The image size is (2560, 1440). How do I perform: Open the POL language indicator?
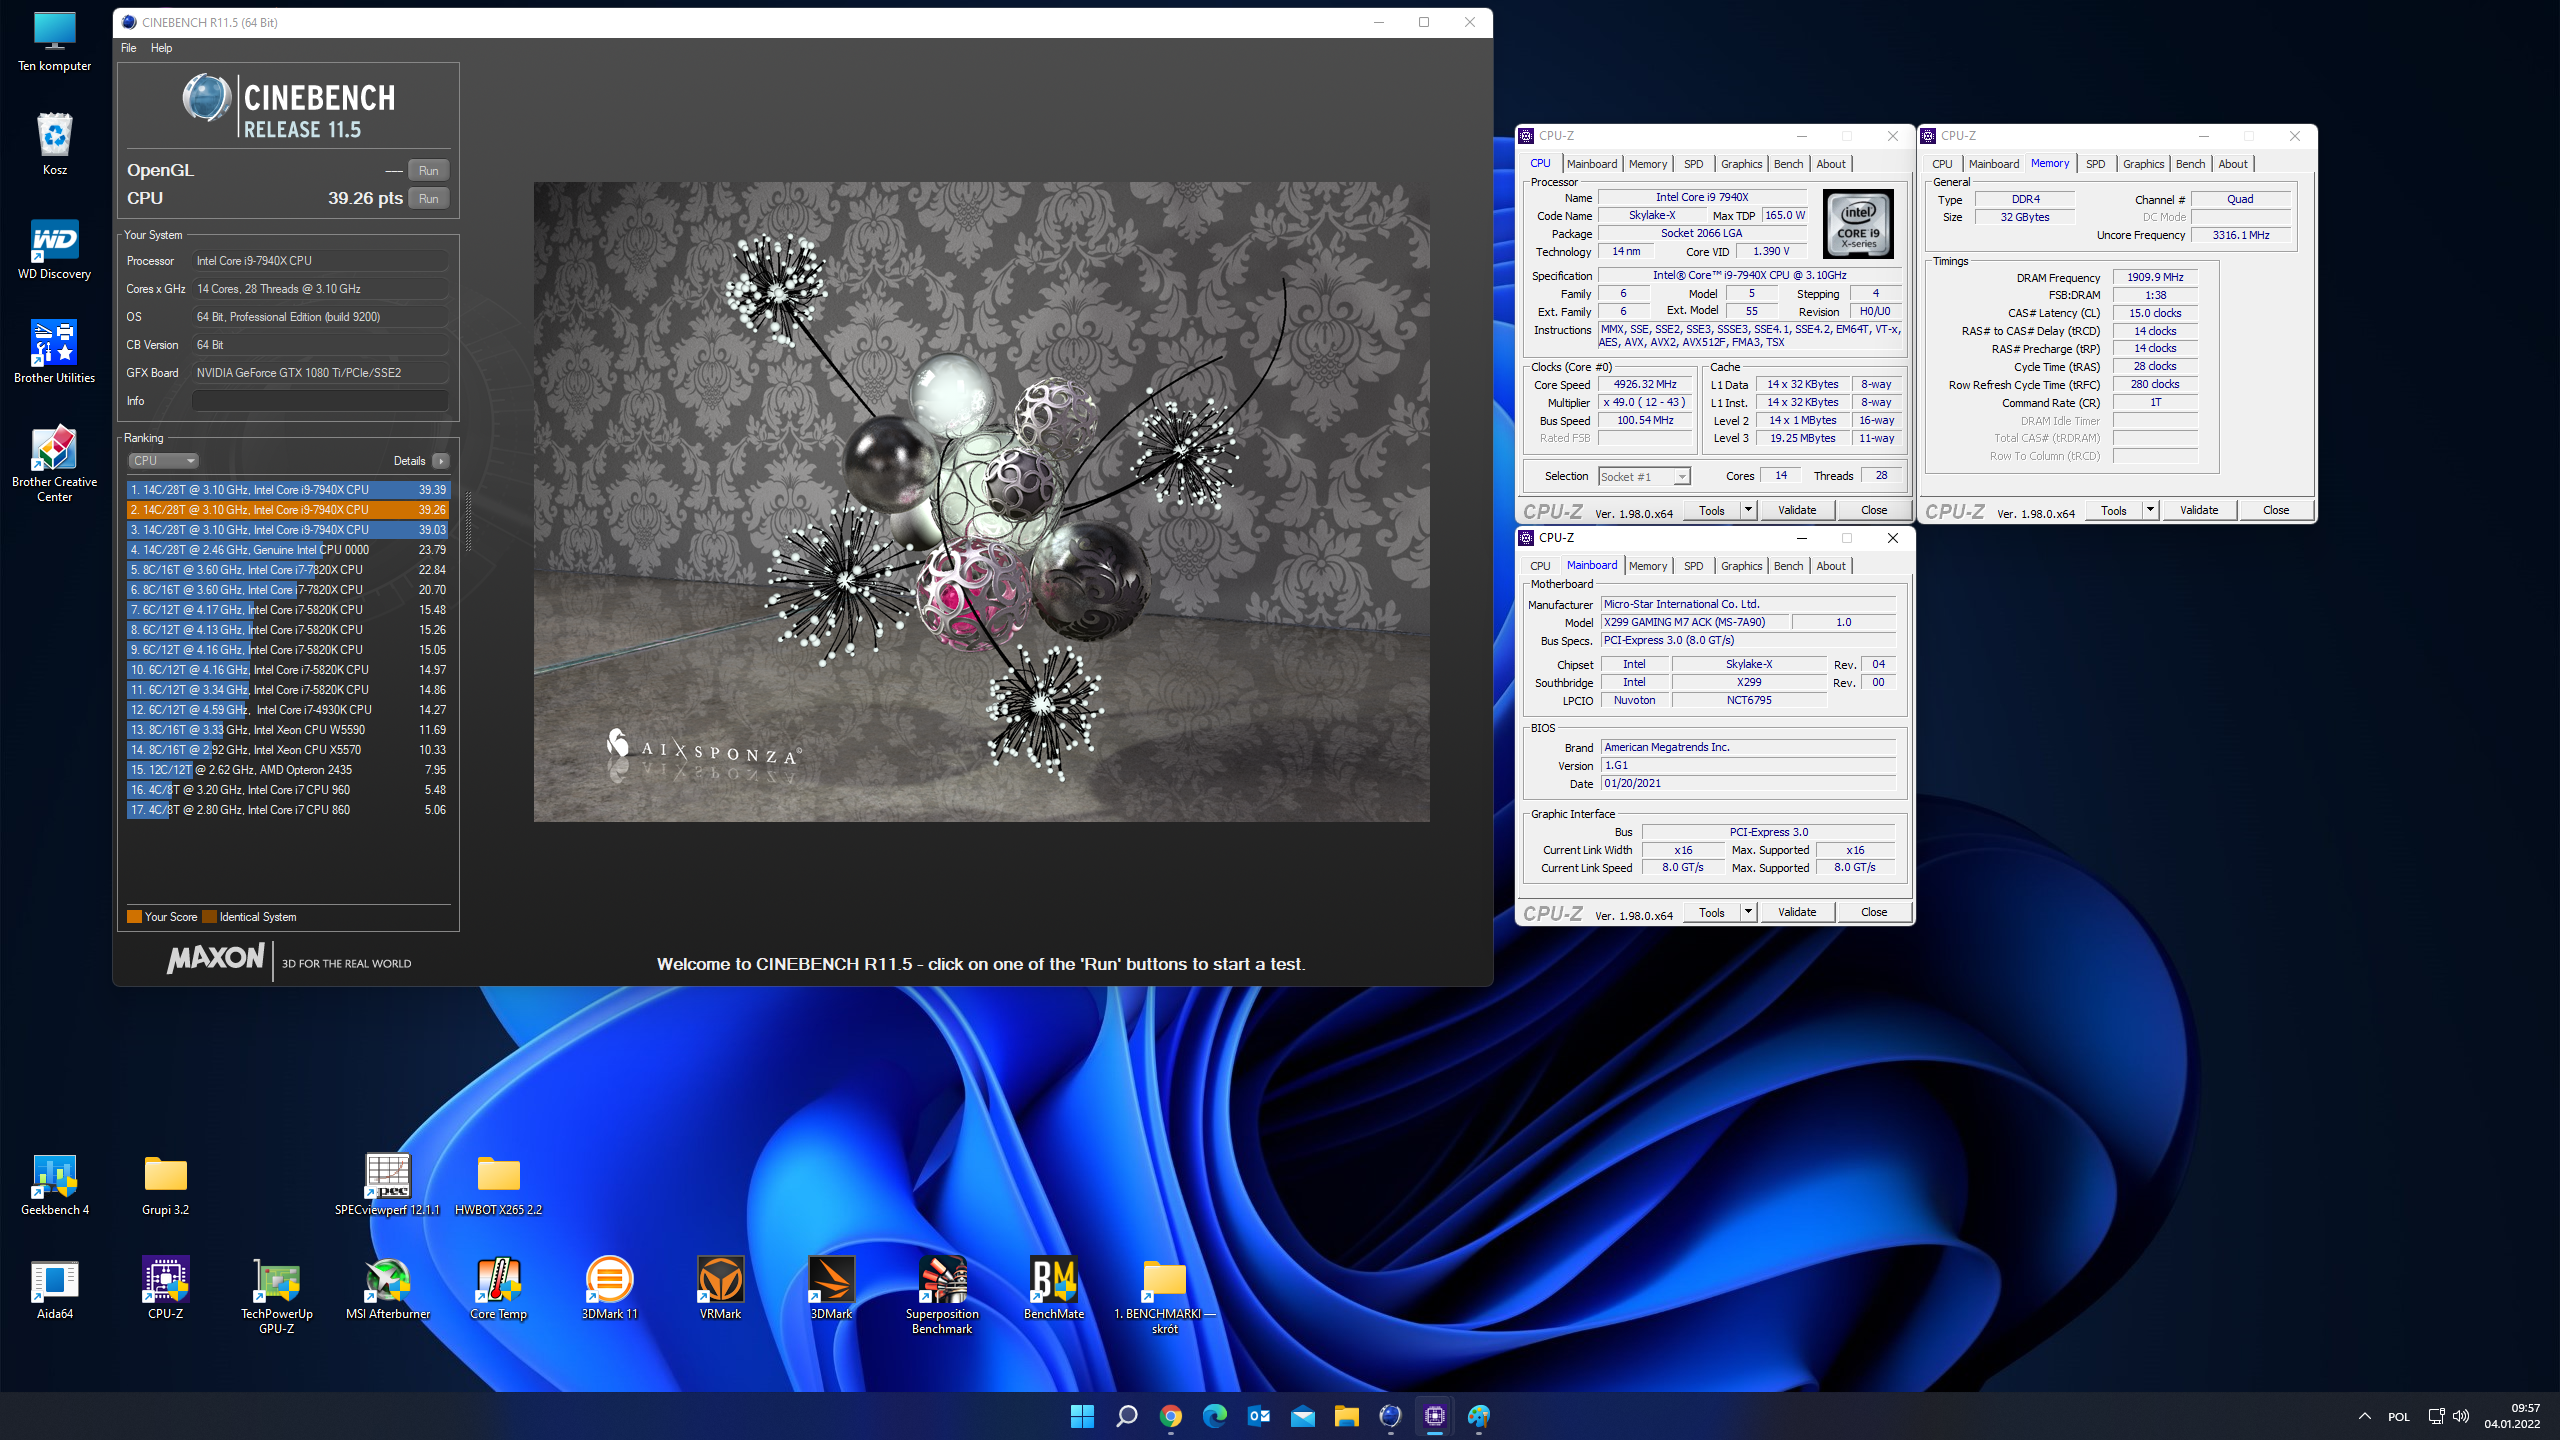2398,1417
